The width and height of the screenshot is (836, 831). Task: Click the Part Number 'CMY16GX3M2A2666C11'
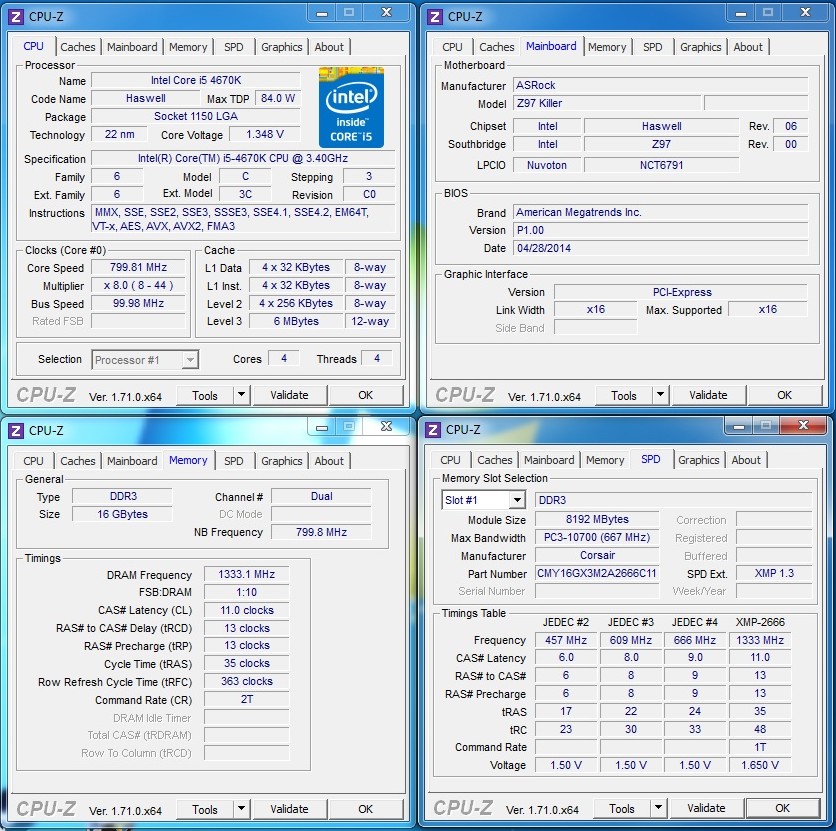597,574
